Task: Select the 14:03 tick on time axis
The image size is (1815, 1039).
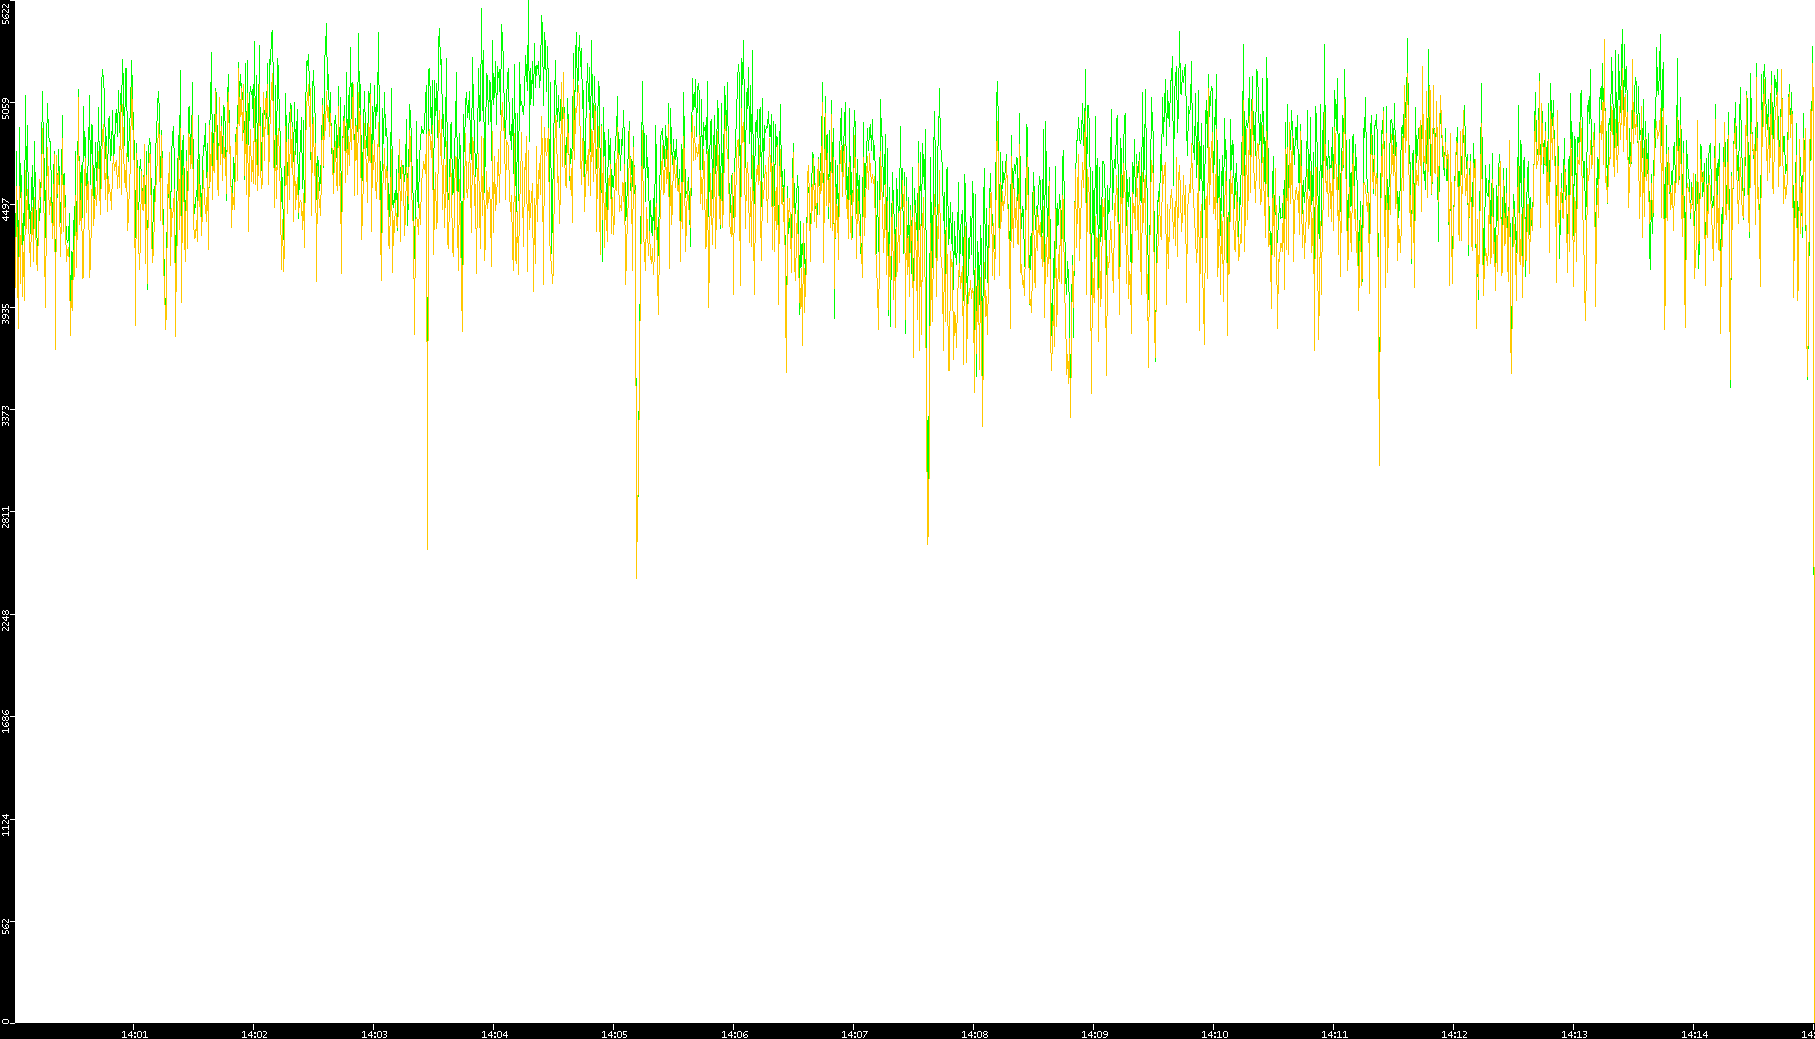Action: click(x=374, y=1034)
